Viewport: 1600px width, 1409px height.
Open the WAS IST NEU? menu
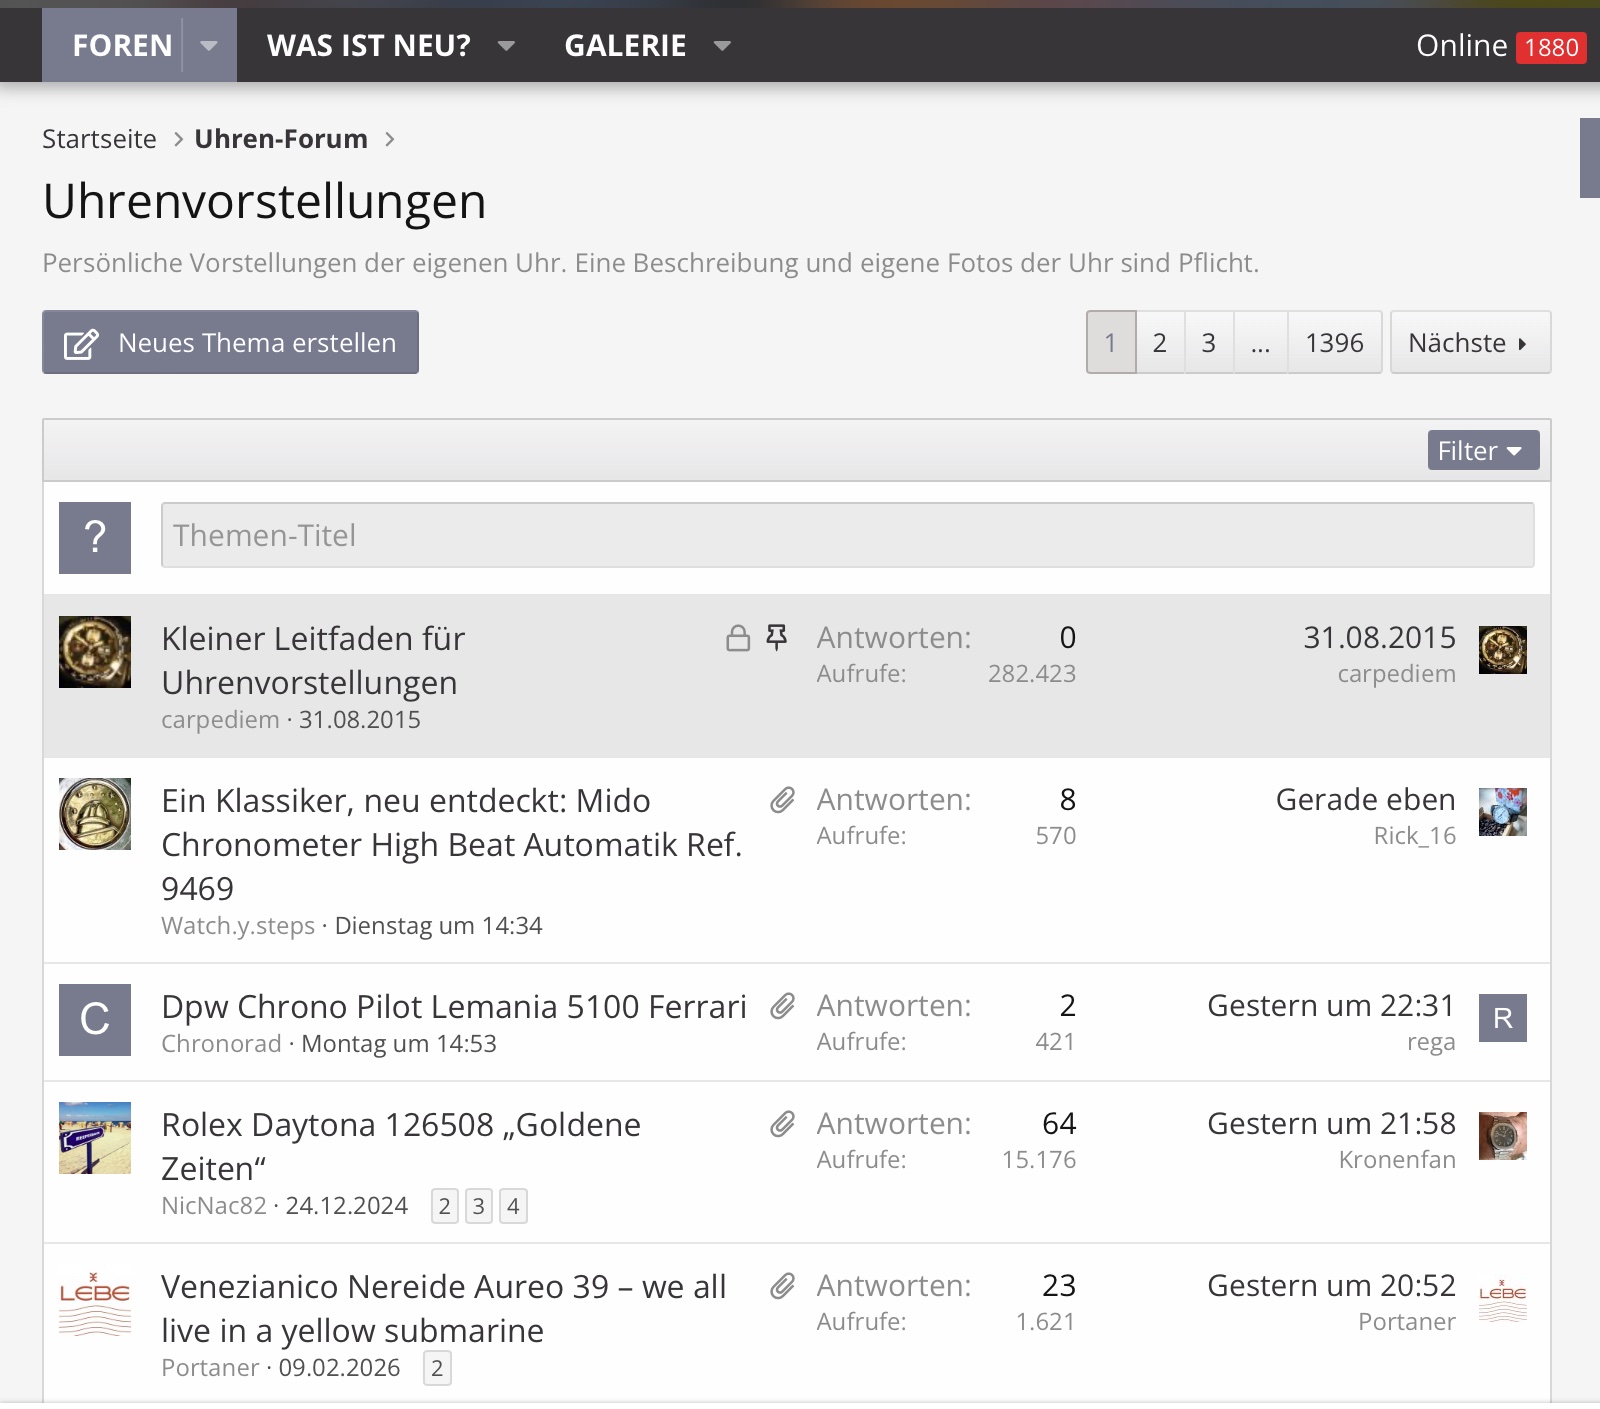pos(368,46)
